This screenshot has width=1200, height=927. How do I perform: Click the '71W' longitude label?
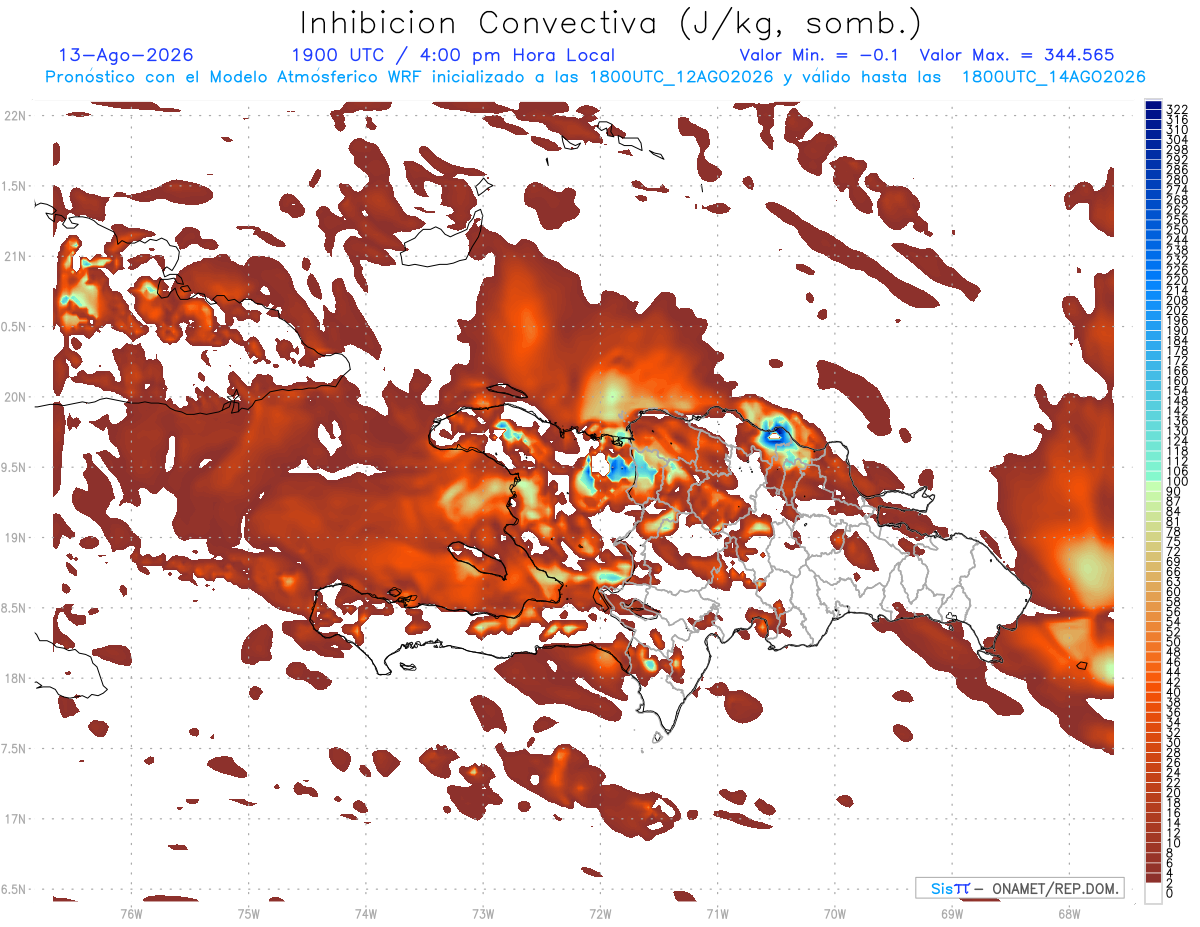point(717,914)
